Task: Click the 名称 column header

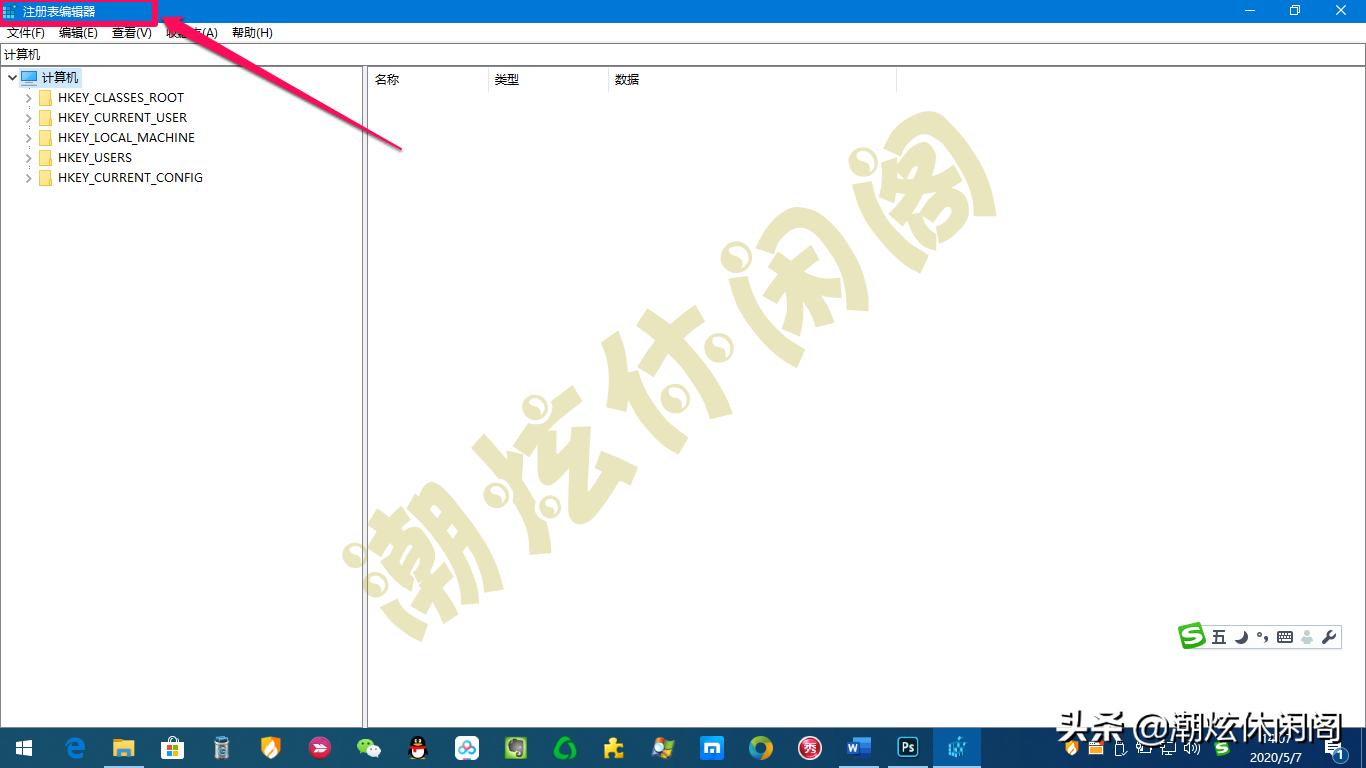Action: (387, 79)
